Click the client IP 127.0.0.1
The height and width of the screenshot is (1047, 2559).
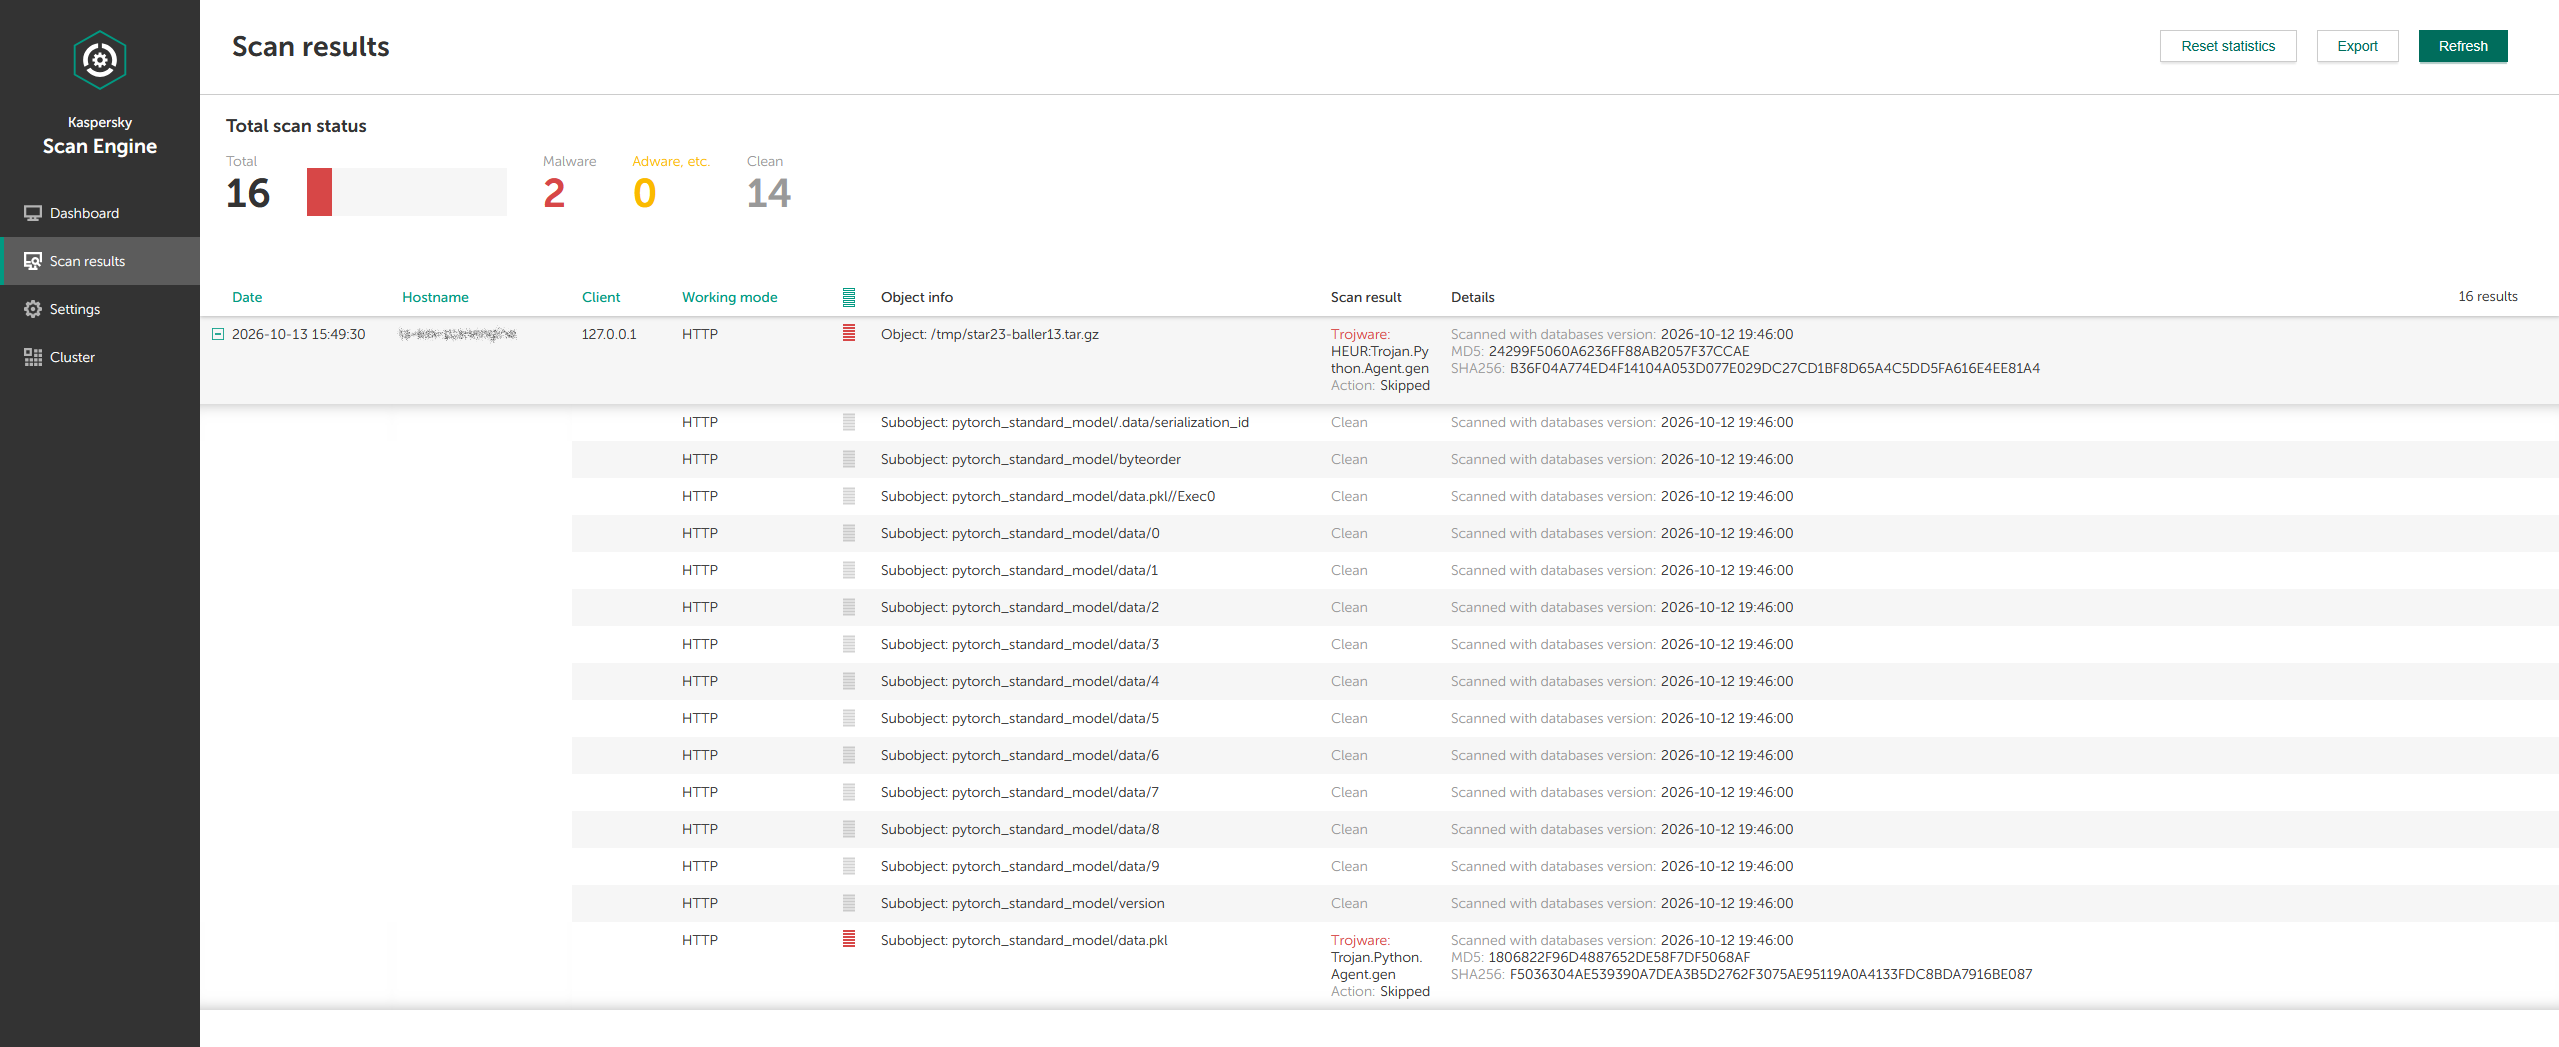[609, 334]
